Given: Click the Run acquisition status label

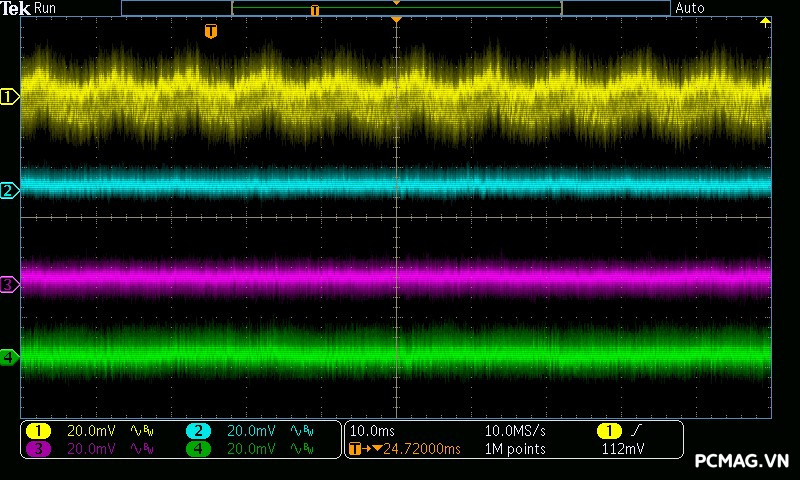Looking at the screenshot, I should pyautogui.click(x=46, y=8).
